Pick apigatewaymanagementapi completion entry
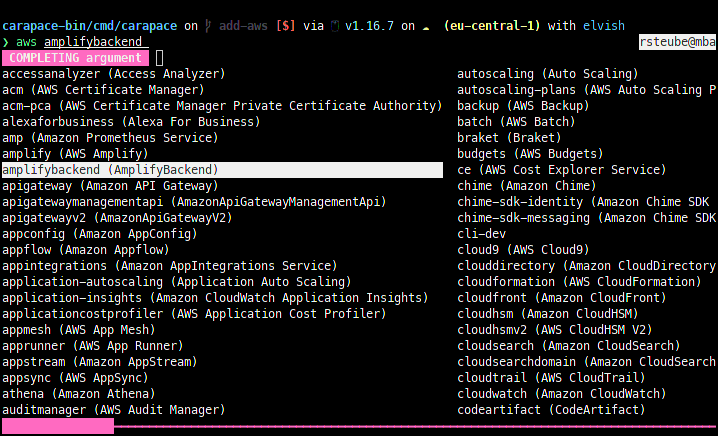The width and height of the screenshot is (718, 436). tap(194, 202)
